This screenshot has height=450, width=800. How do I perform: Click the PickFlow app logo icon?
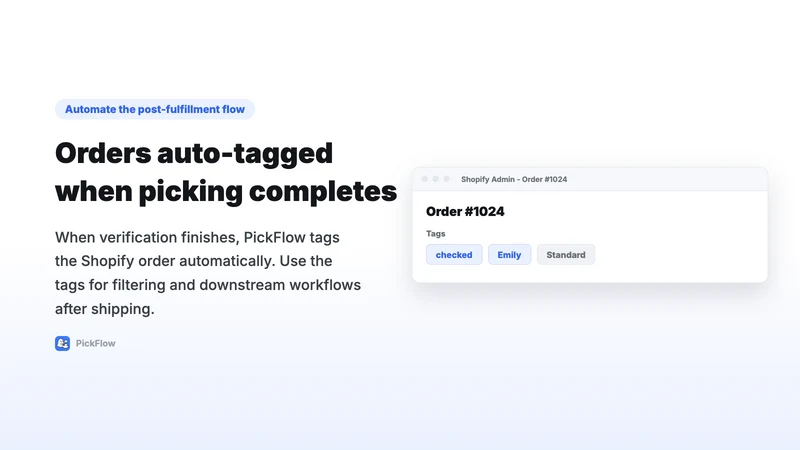pos(62,343)
